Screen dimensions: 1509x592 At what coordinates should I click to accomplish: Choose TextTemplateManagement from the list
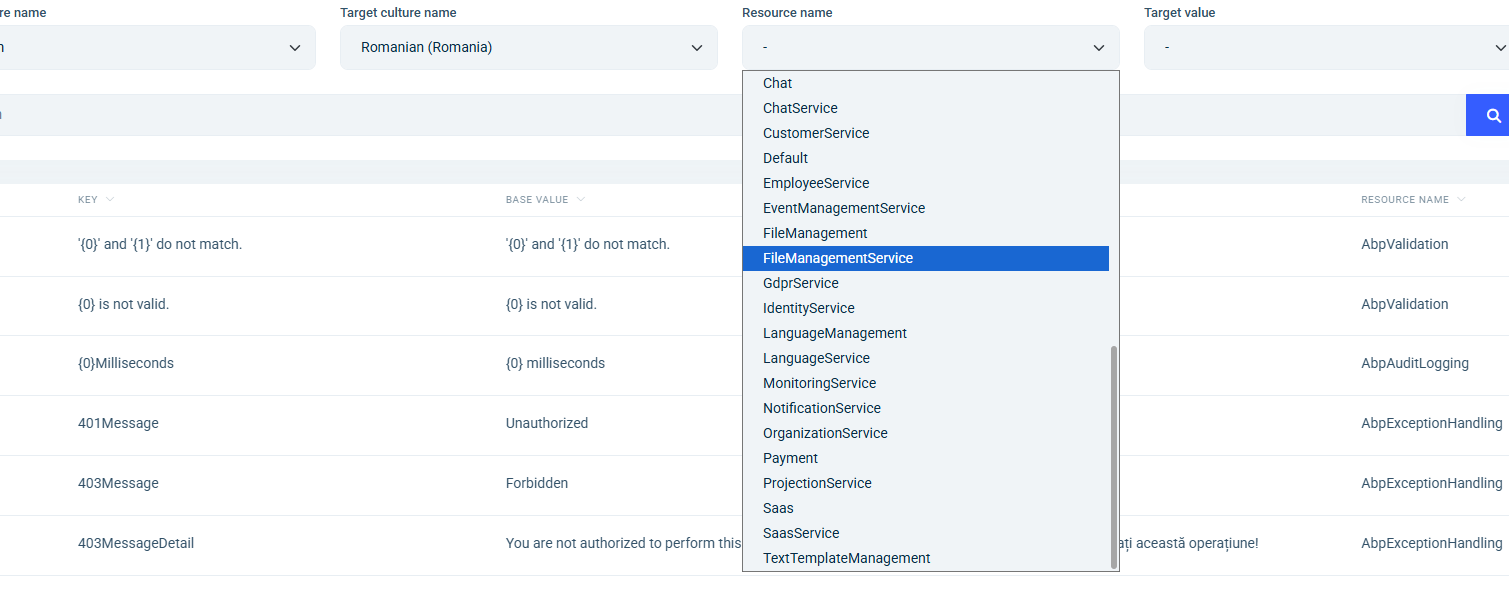coord(846,558)
